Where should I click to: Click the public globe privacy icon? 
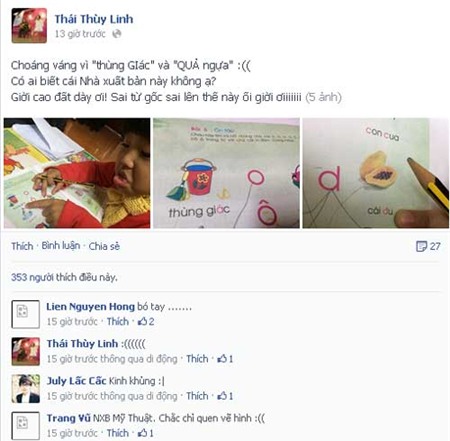116,34
